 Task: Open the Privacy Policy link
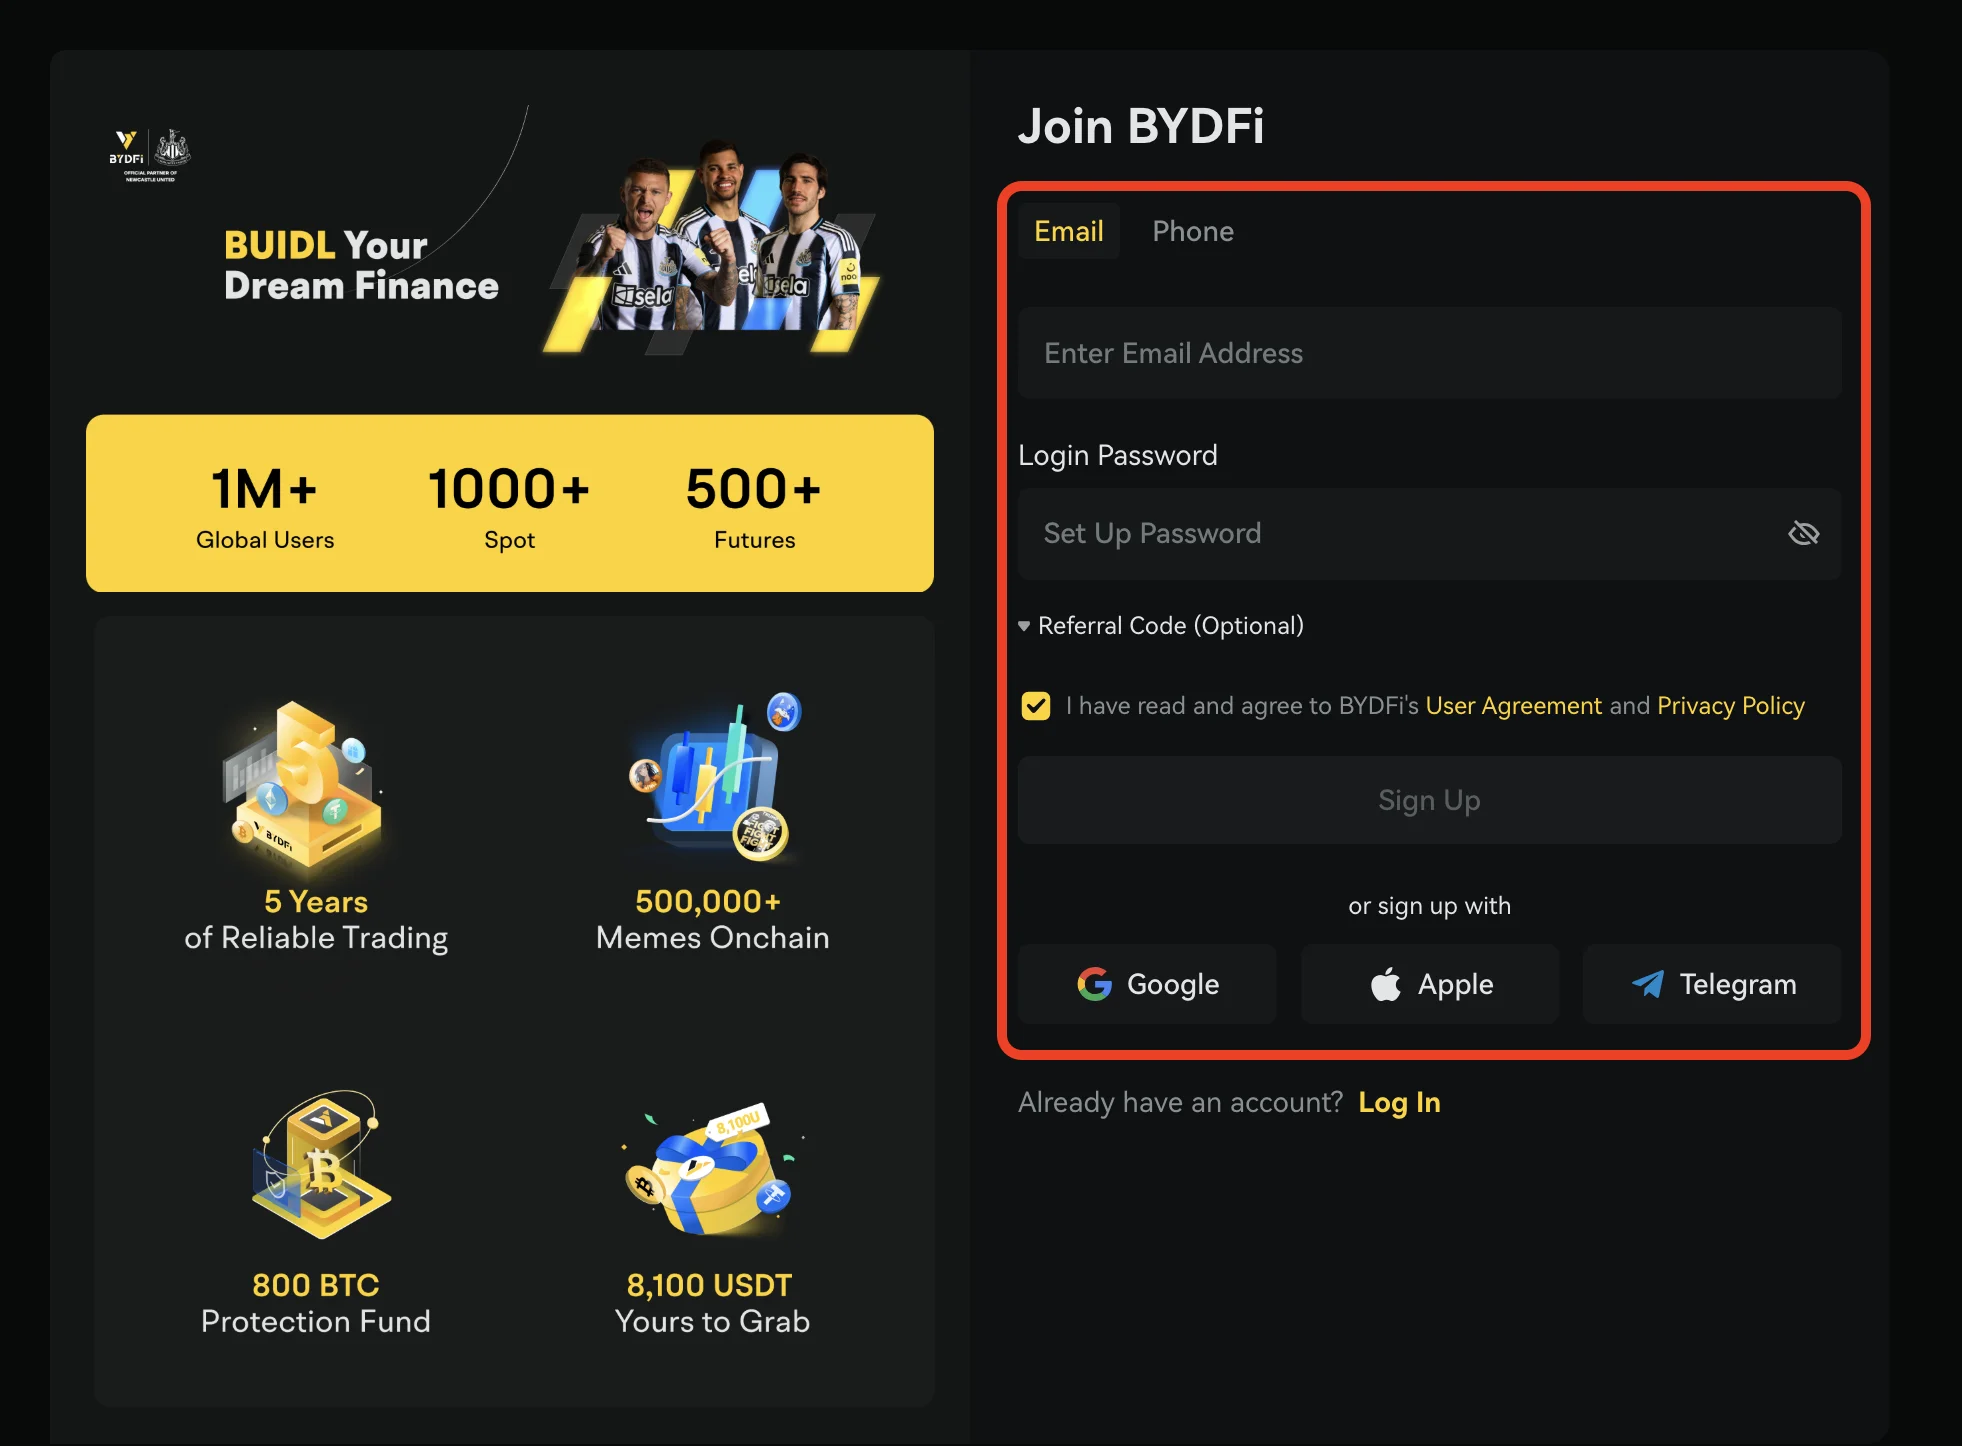point(1730,706)
